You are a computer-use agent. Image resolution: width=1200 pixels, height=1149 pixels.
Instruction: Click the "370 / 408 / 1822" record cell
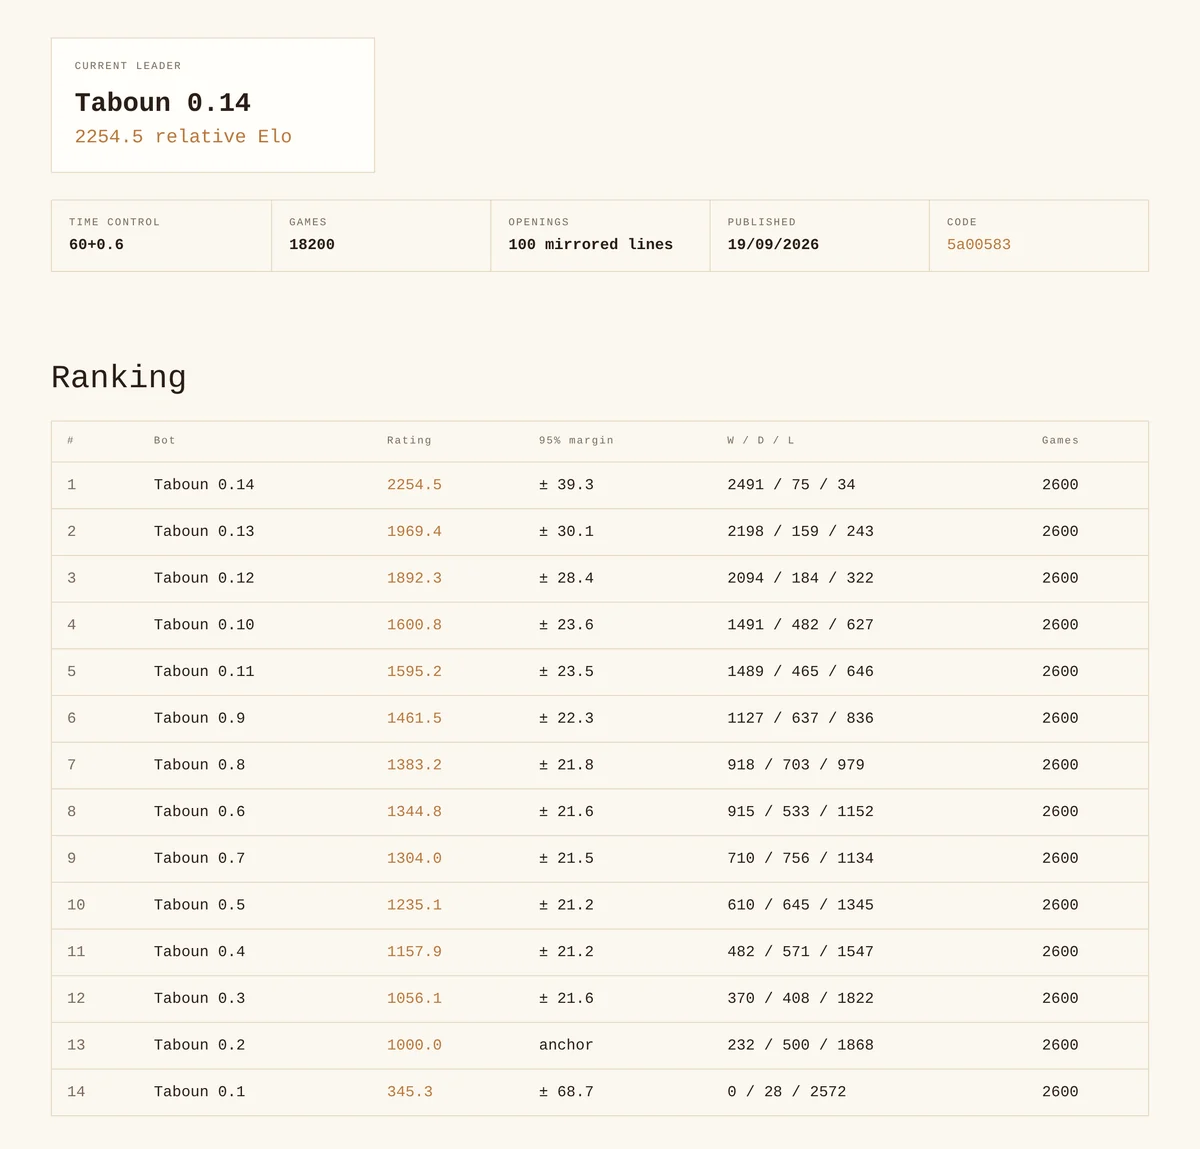(x=800, y=999)
